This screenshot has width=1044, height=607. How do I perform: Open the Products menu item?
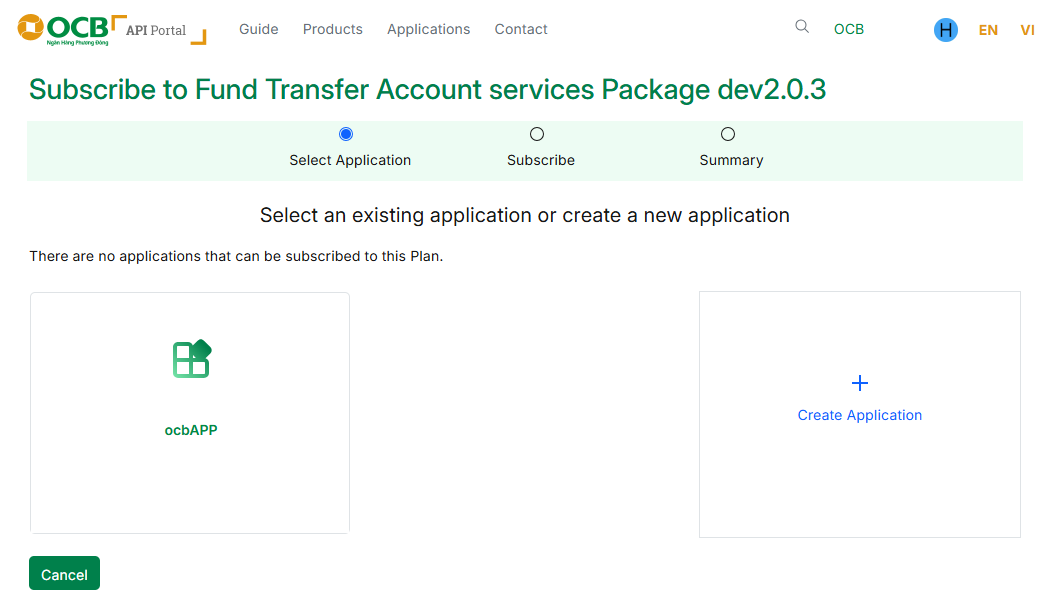333,29
